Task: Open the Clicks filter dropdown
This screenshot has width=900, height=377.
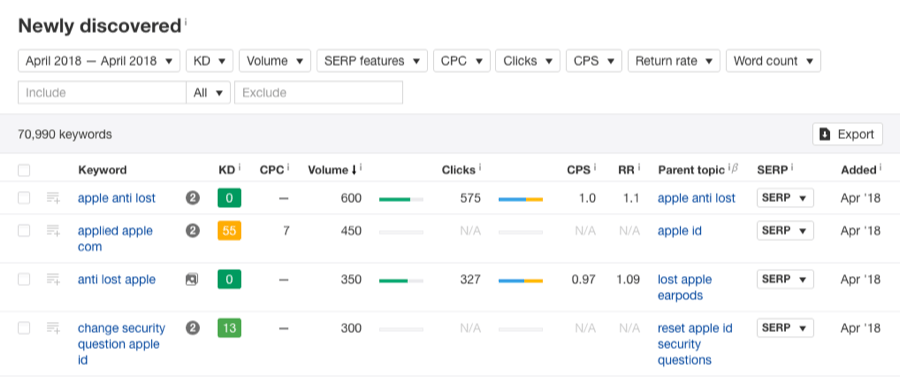Action: pos(528,61)
